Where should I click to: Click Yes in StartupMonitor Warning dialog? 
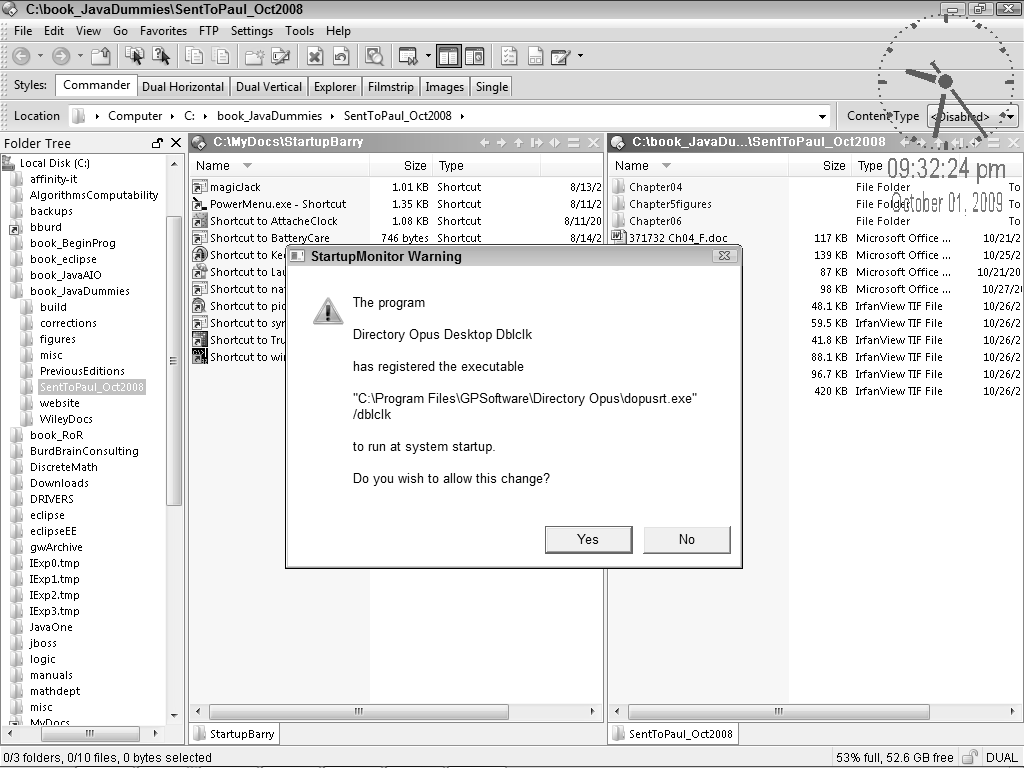click(x=588, y=539)
